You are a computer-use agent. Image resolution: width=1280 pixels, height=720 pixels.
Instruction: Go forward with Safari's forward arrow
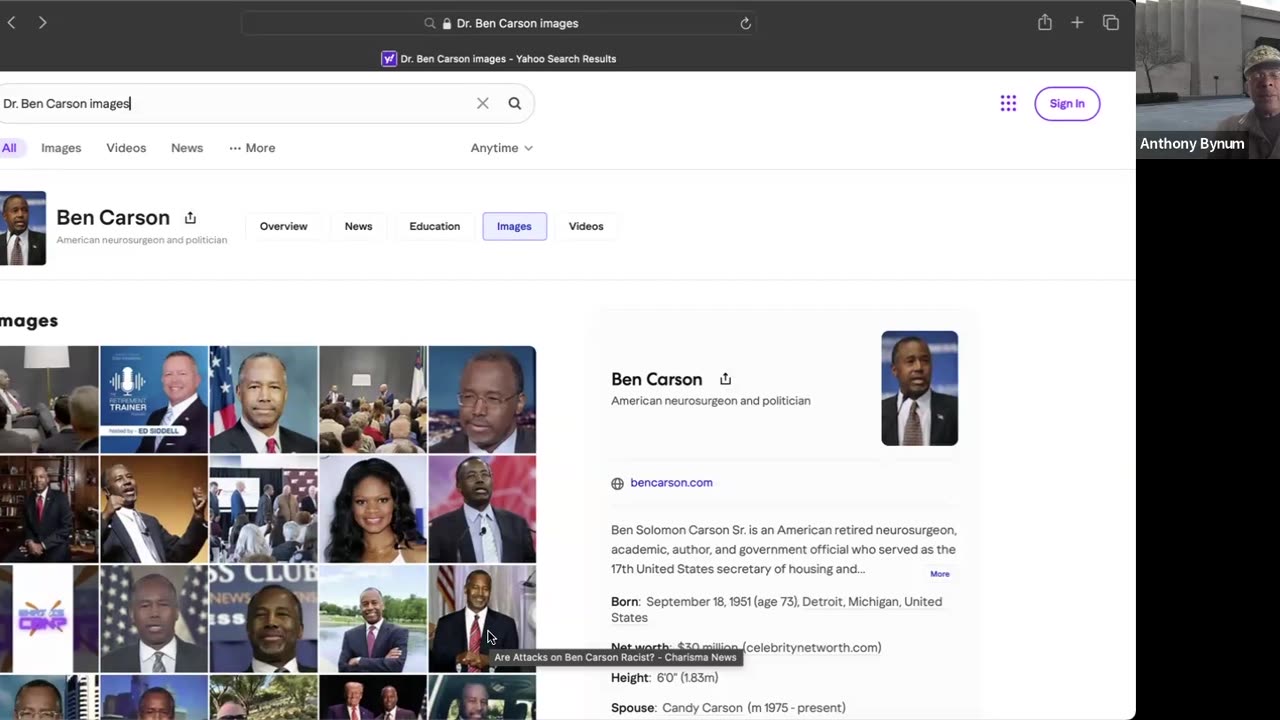point(42,23)
